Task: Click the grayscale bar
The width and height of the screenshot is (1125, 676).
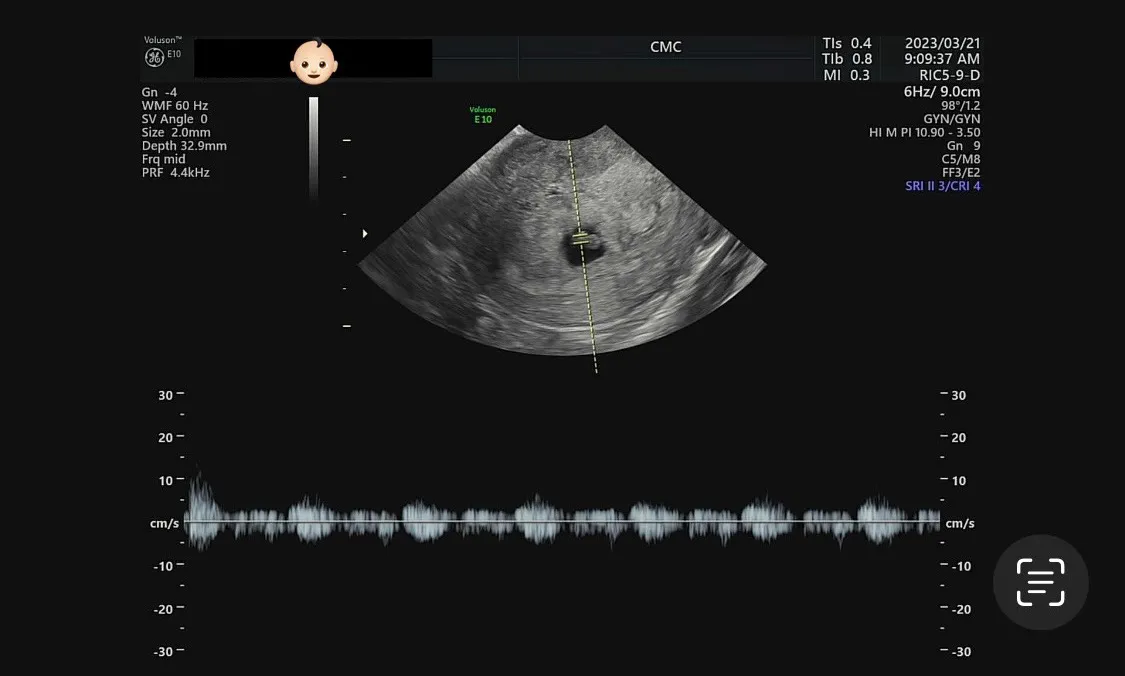Action: click(314, 147)
